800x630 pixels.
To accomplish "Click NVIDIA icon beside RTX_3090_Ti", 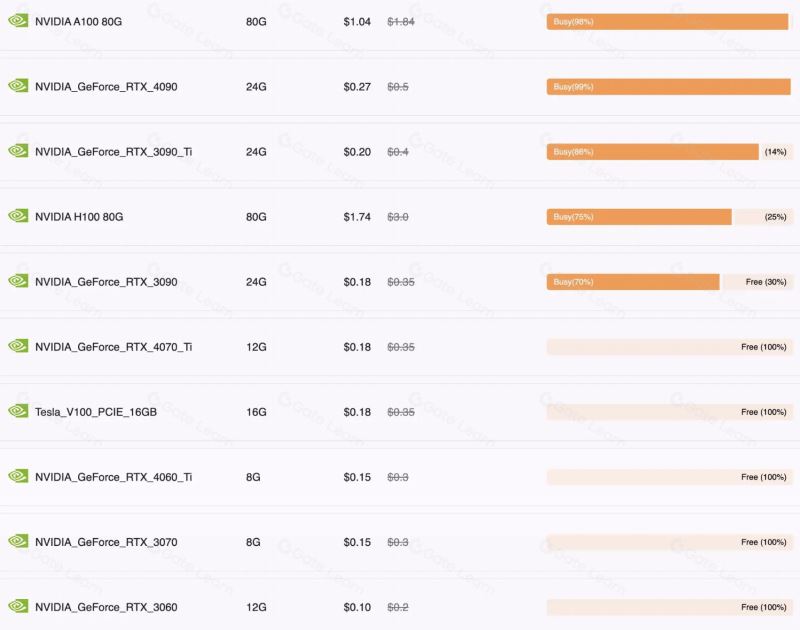I will click(x=18, y=151).
